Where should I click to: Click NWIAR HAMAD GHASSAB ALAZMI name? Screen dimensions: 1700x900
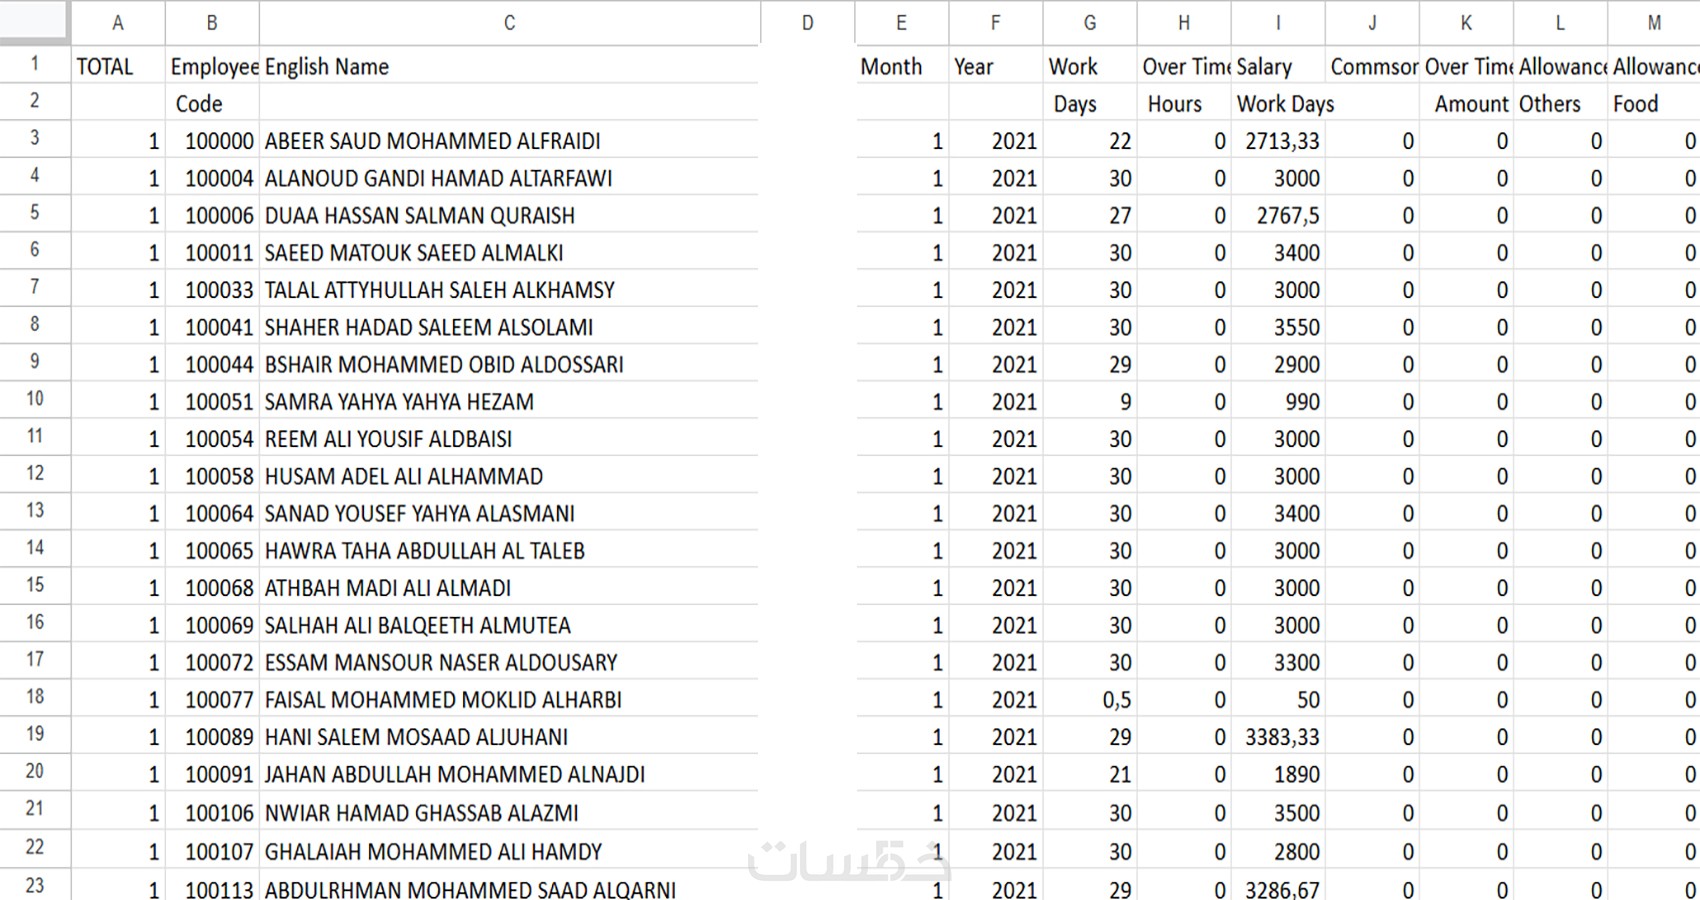(x=421, y=813)
